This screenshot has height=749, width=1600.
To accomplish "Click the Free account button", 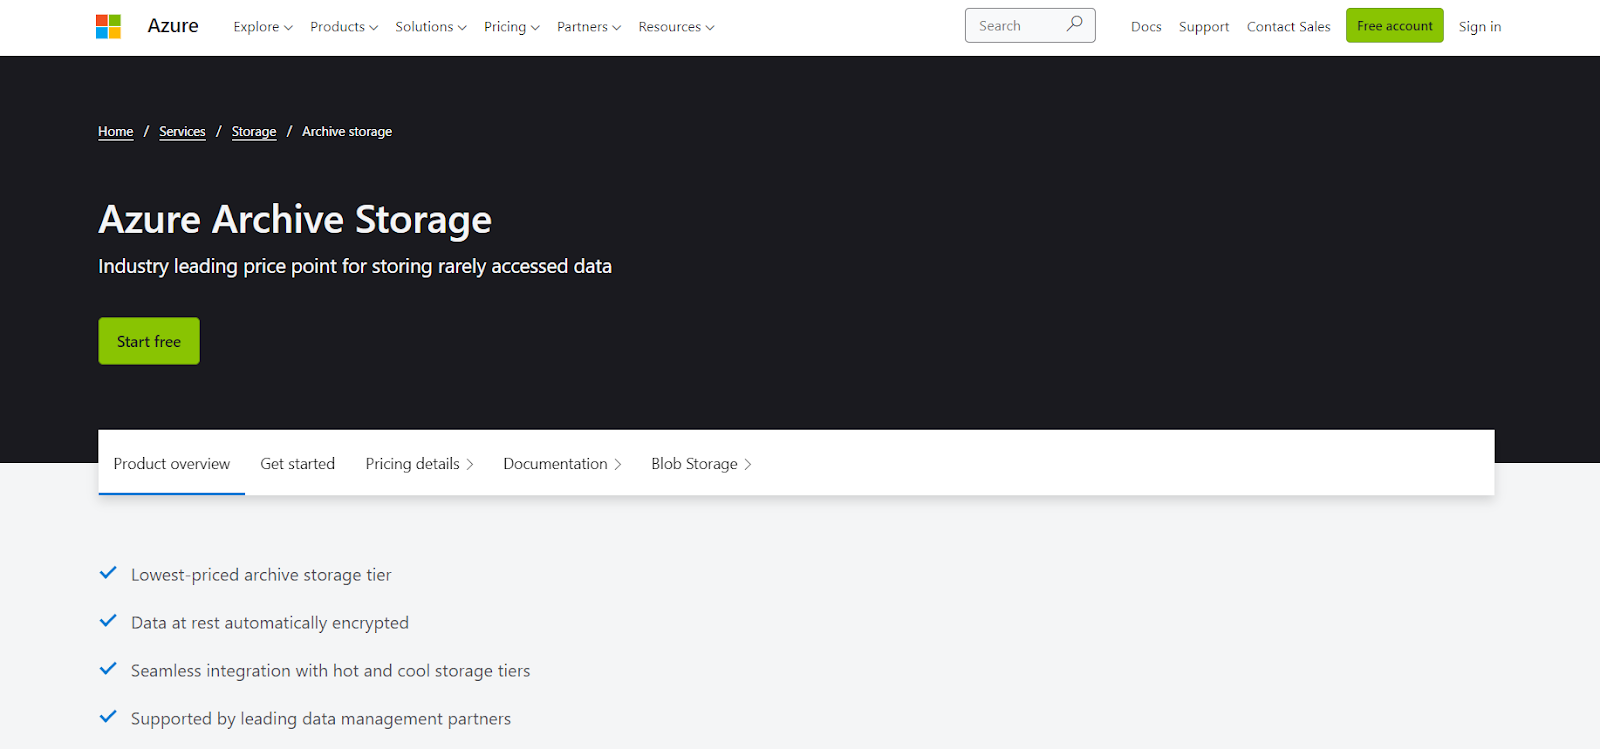I will [x=1394, y=26].
